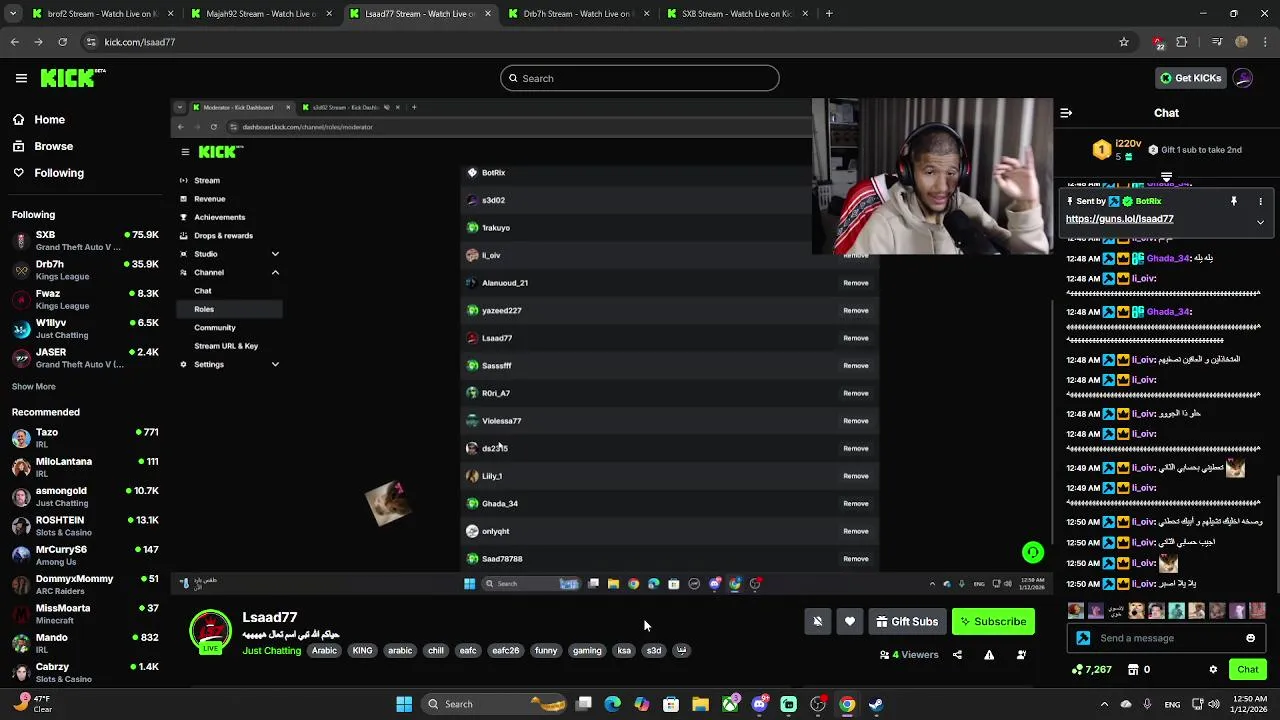Open SXB channel in Following list
The height and width of the screenshot is (720, 1280).
[x=85, y=241]
